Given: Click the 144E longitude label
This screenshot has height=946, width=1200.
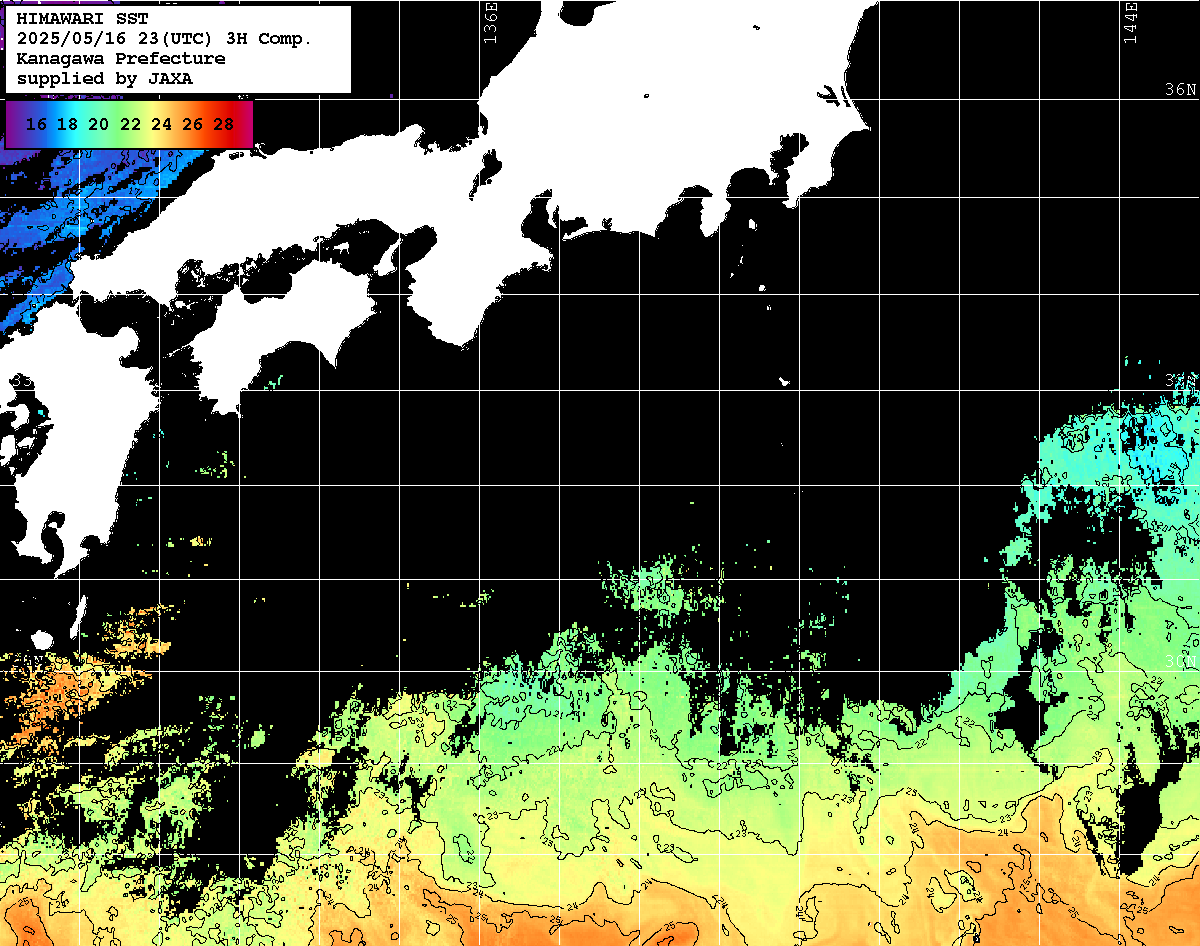Looking at the screenshot, I should point(1131,22).
